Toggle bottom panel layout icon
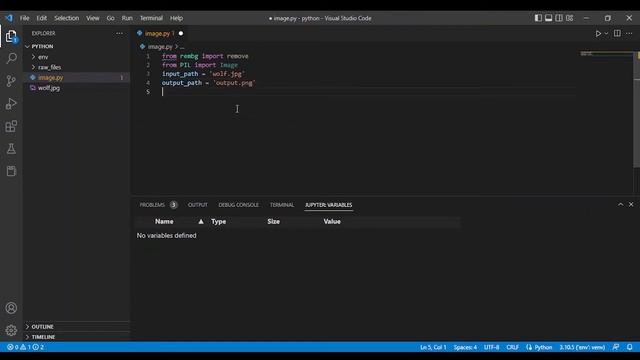Viewport: 640px width, 360px height. point(549,18)
